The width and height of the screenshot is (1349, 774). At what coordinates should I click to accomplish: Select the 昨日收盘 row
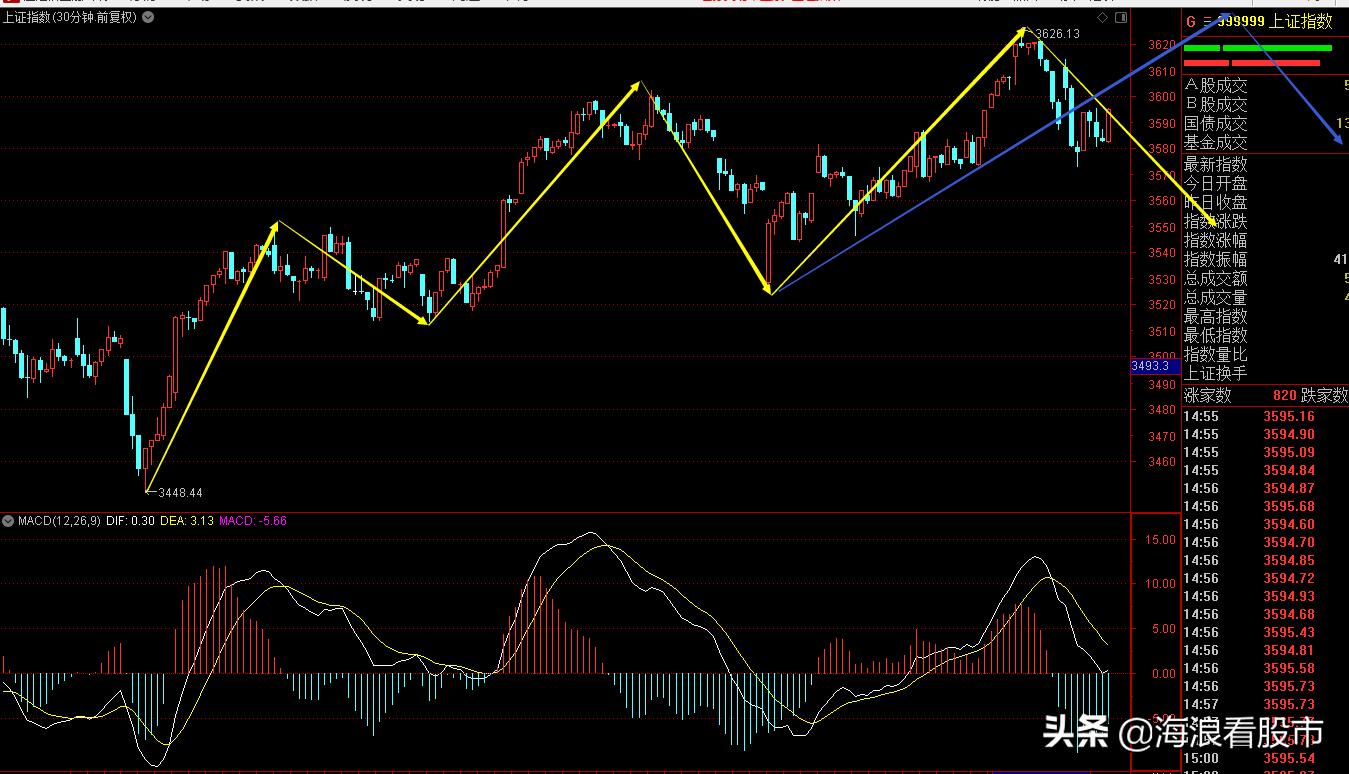click(1266, 202)
